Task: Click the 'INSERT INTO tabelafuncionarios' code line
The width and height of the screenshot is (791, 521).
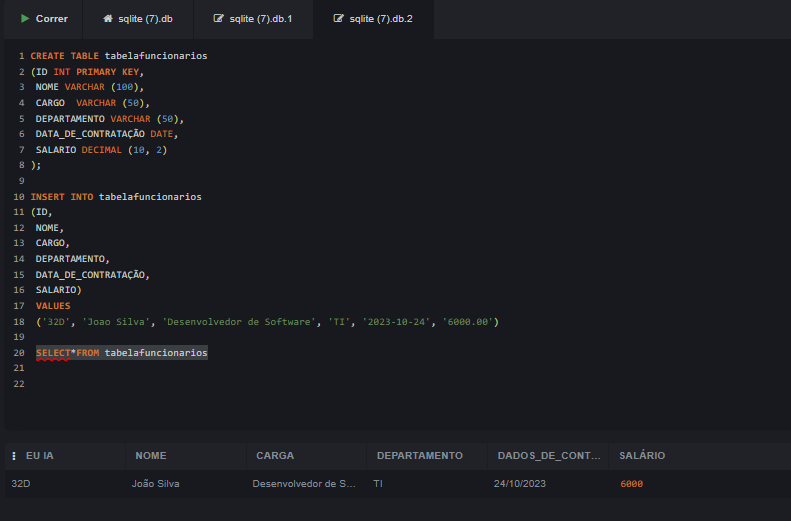Action: [x=116, y=197]
